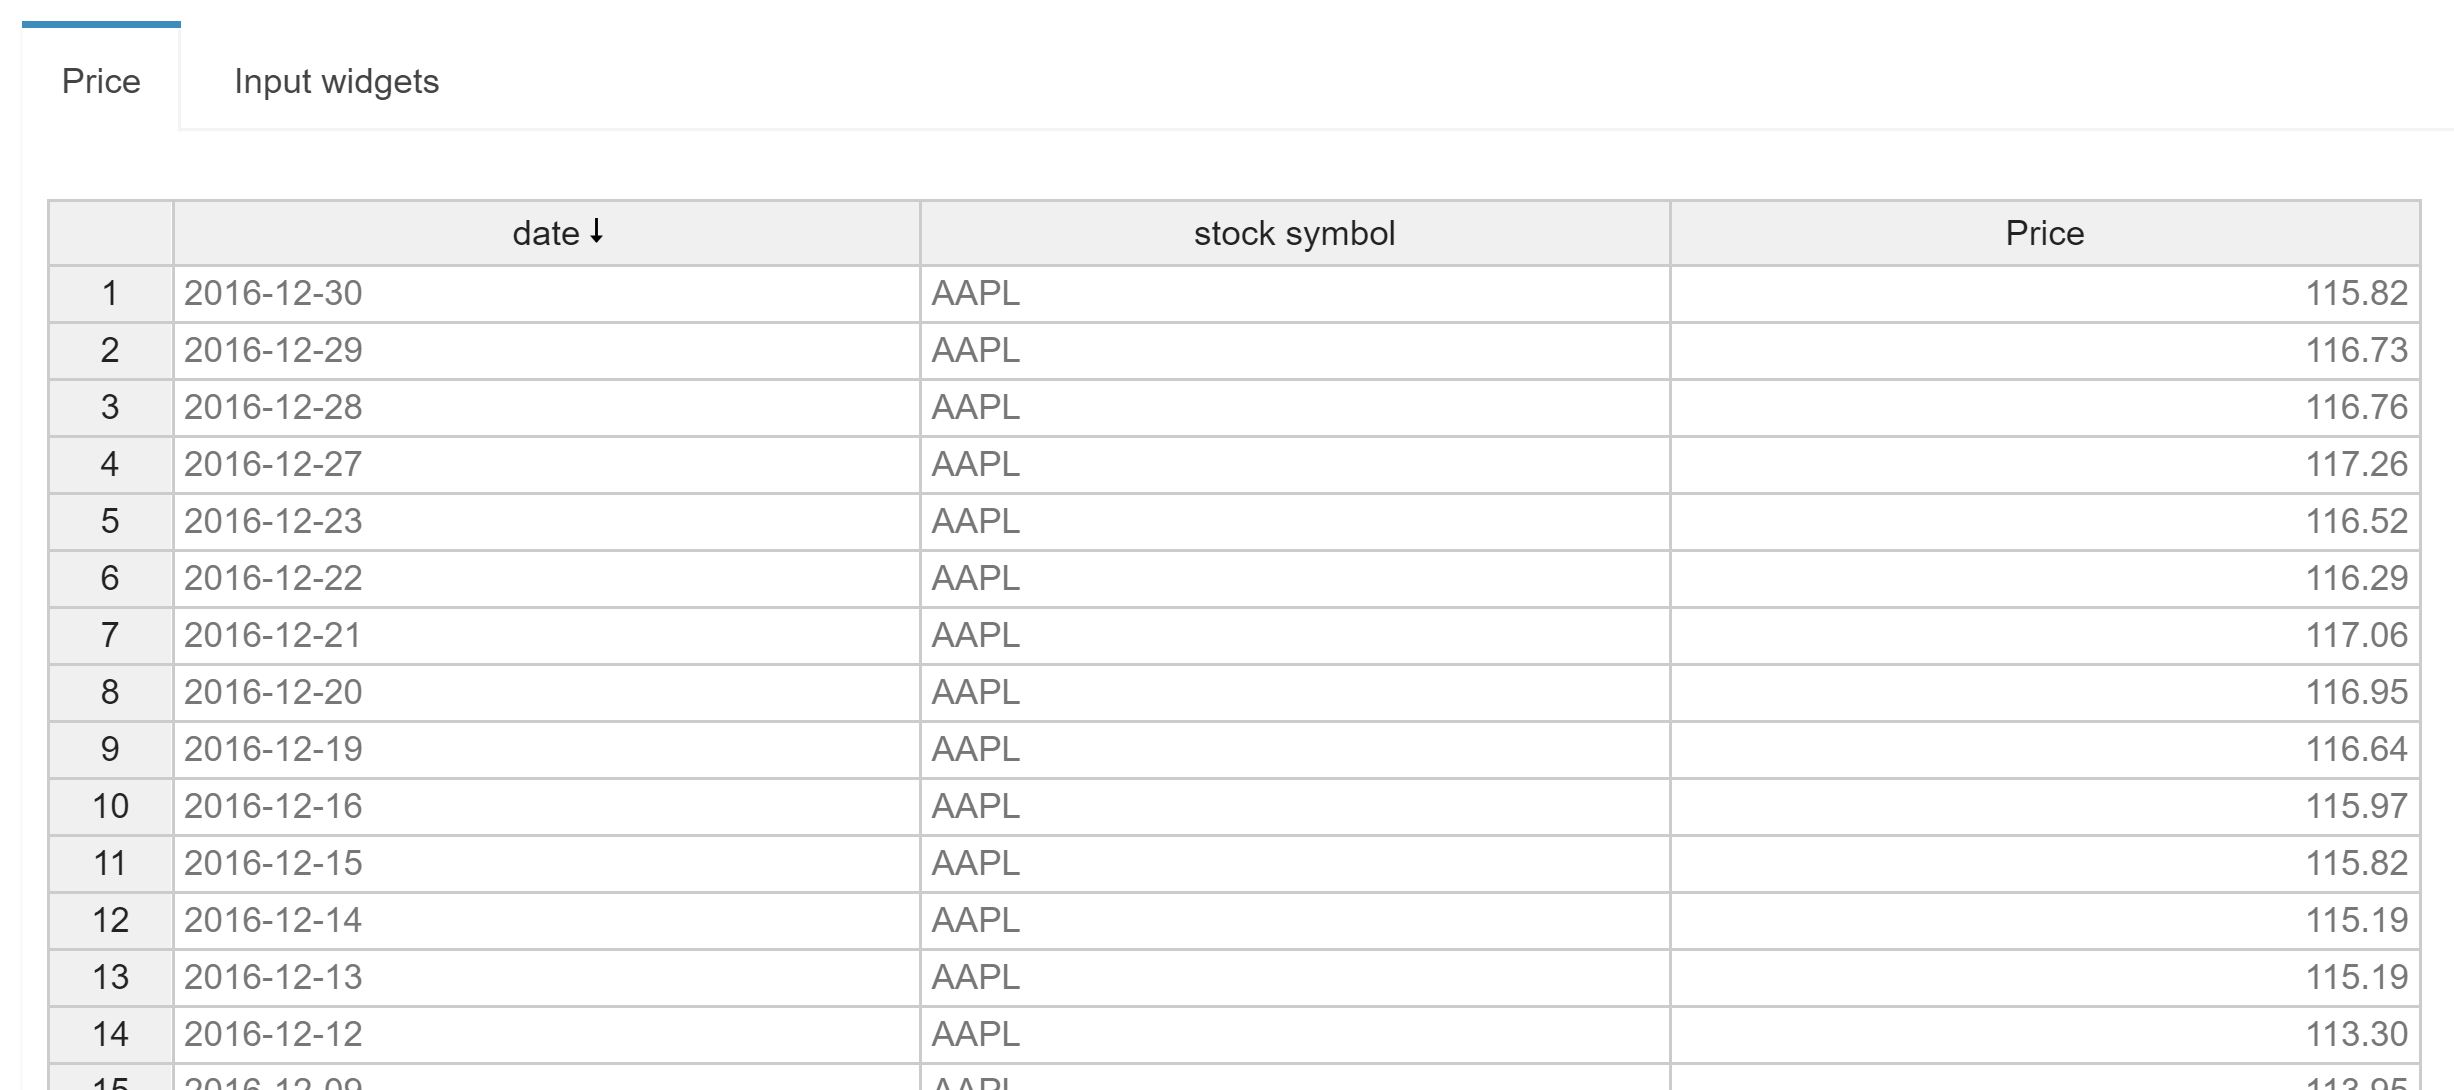Screen dimensions: 2454x1090
Task: Click the Price column header in table
Action: tap(2044, 233)
